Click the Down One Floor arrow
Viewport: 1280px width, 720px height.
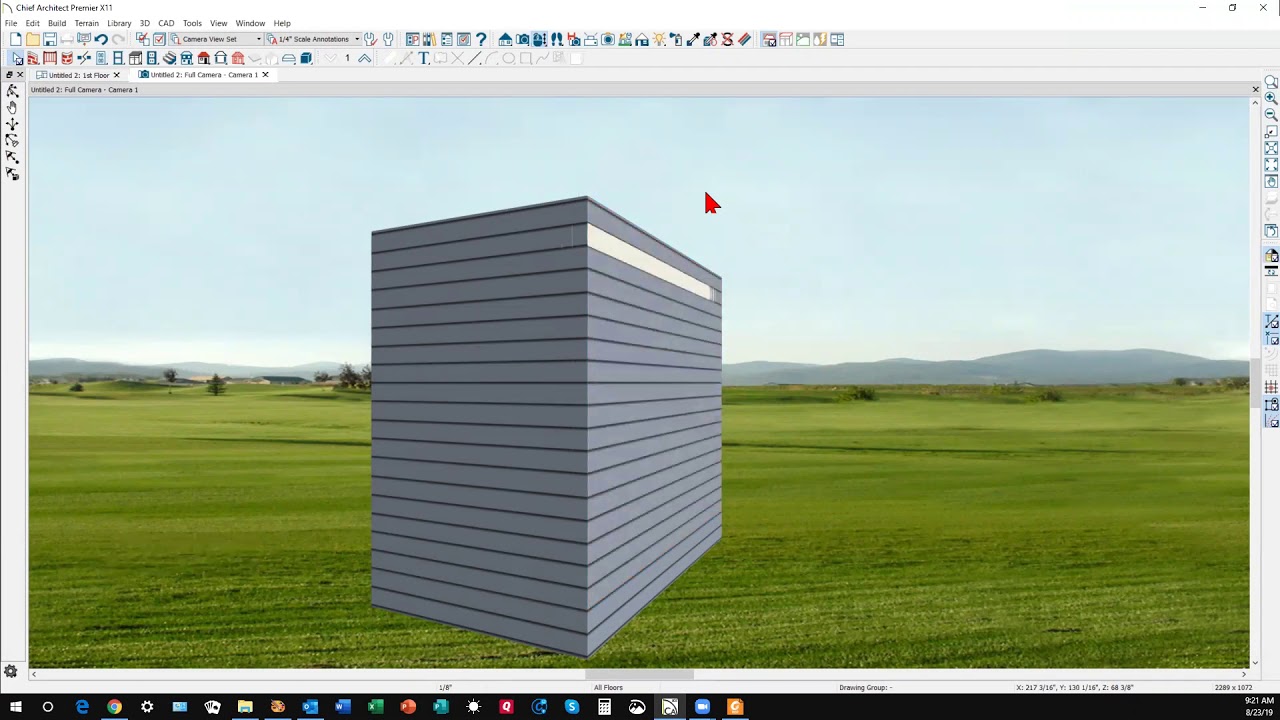click(329, 58)
